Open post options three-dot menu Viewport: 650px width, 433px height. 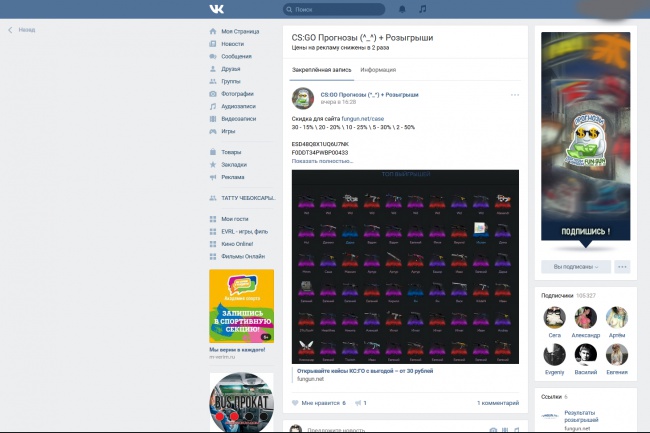[x=515, y=95]
